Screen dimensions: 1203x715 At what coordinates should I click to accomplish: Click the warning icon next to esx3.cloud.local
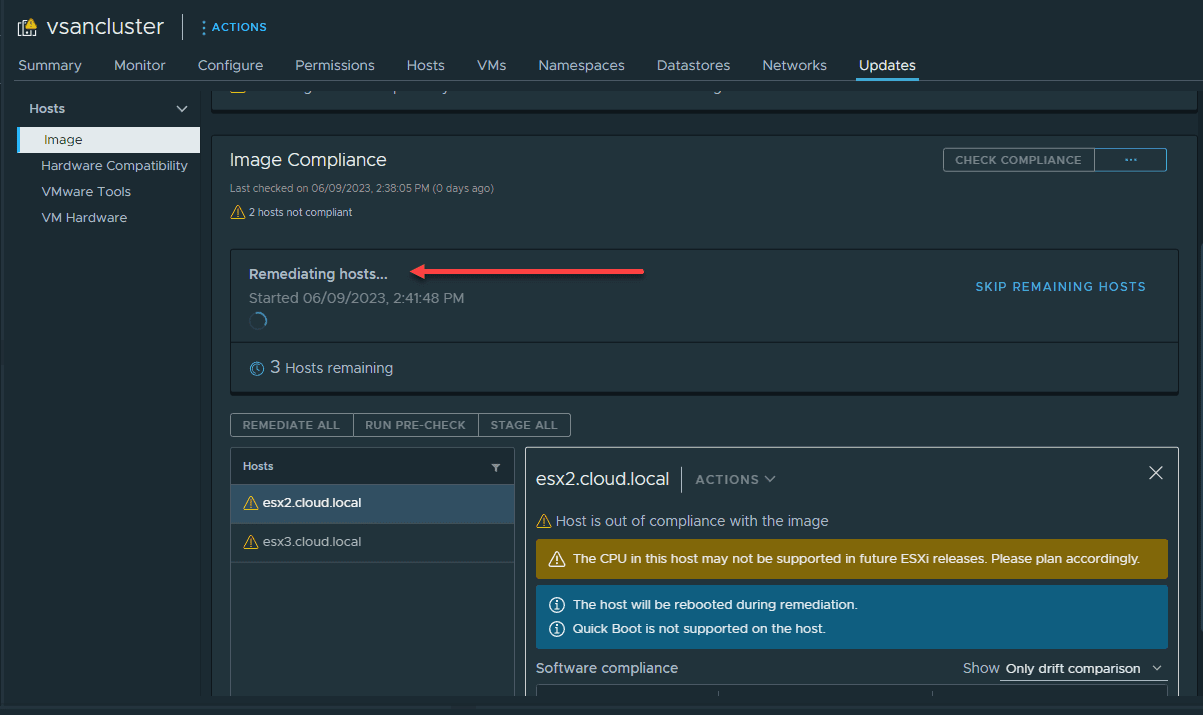tap(251, 542)
